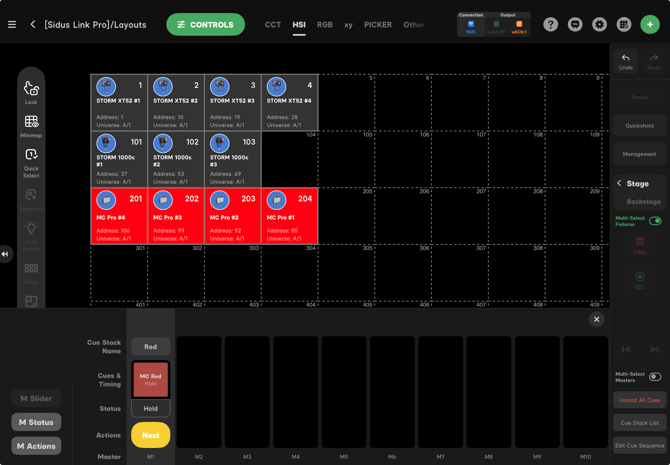The image size is (670, 465).
Task: Enable the Multi-Select Masters switch
Action: point(655,377)
